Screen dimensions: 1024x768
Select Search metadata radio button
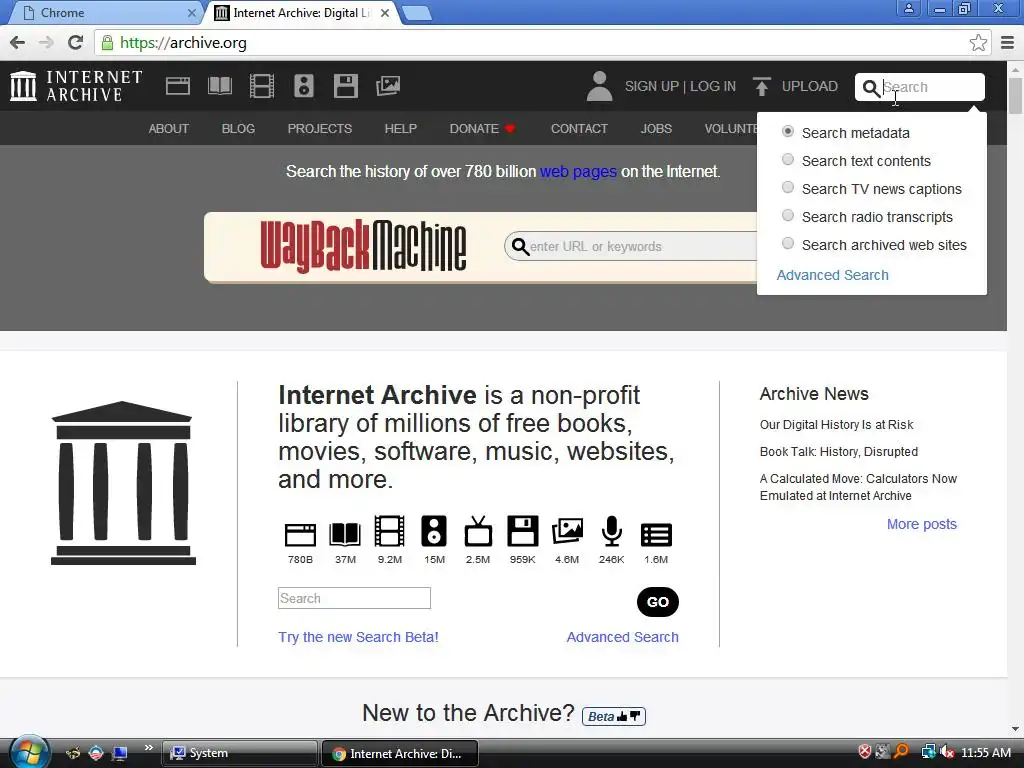pos(788,132)
